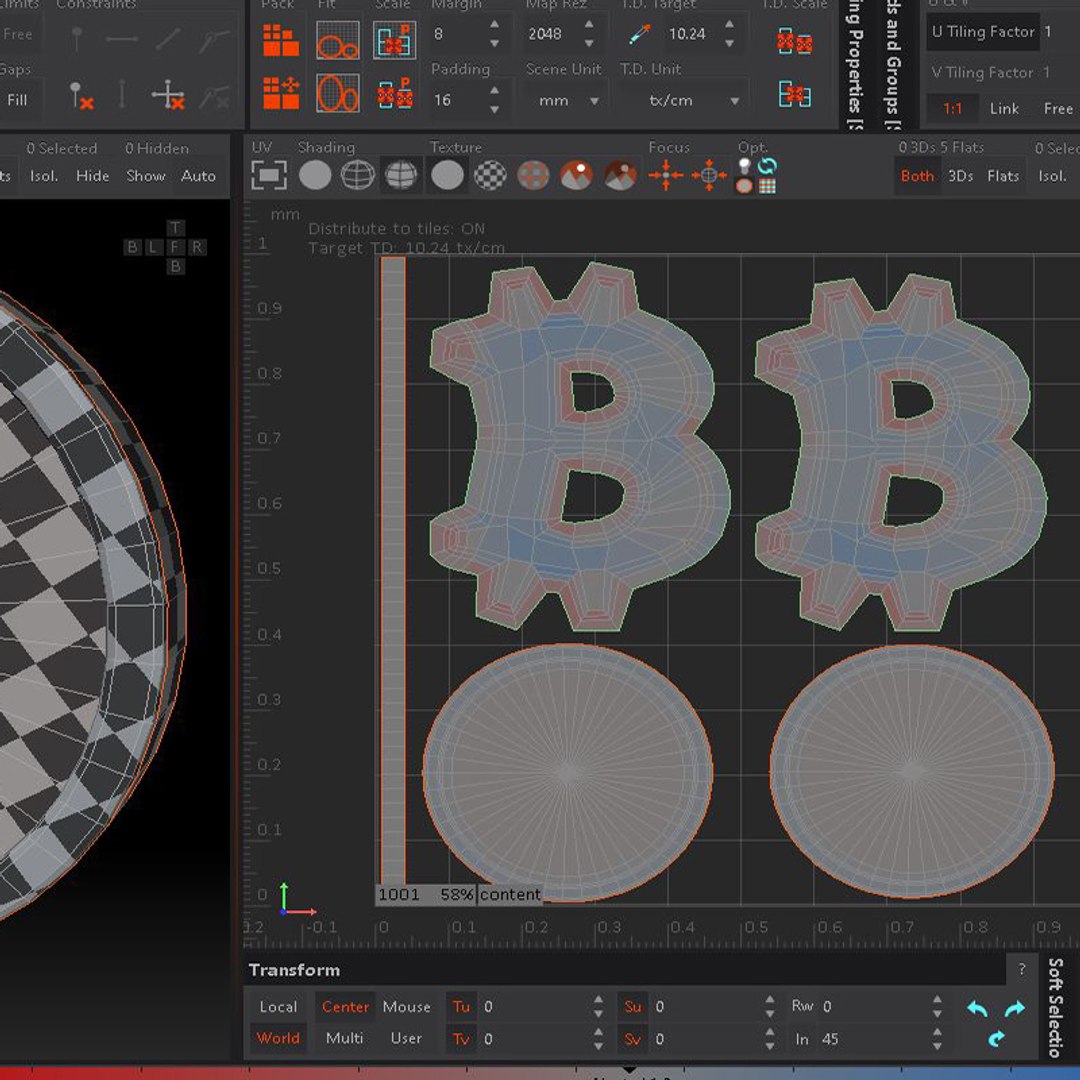Click the Transform panel help button

coord(1021,970)
